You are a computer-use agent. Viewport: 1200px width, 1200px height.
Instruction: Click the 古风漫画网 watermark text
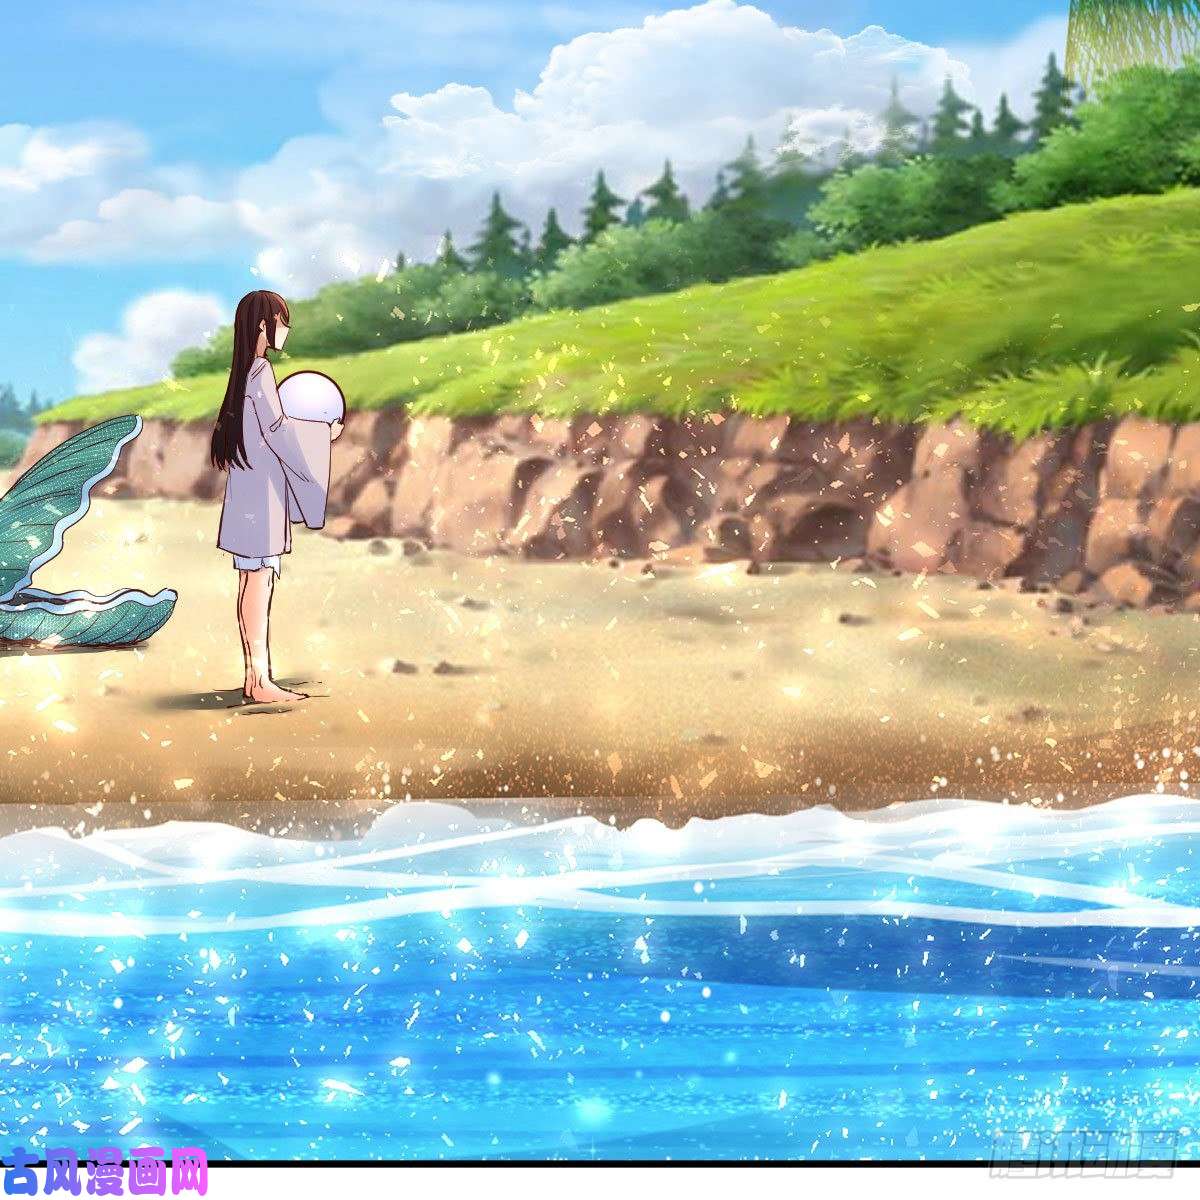[x=105, y=1172]
